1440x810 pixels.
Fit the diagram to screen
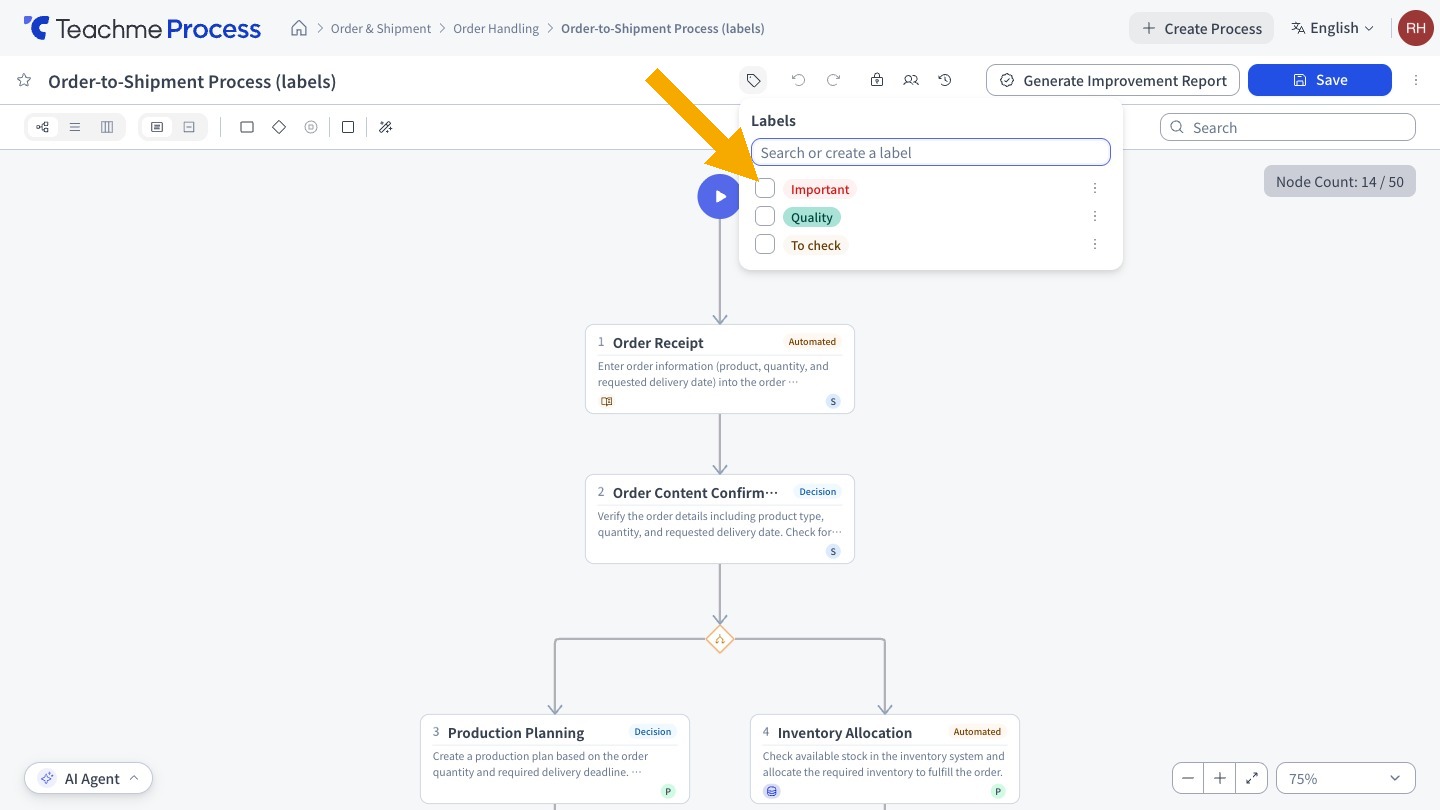pos(1251,778)
